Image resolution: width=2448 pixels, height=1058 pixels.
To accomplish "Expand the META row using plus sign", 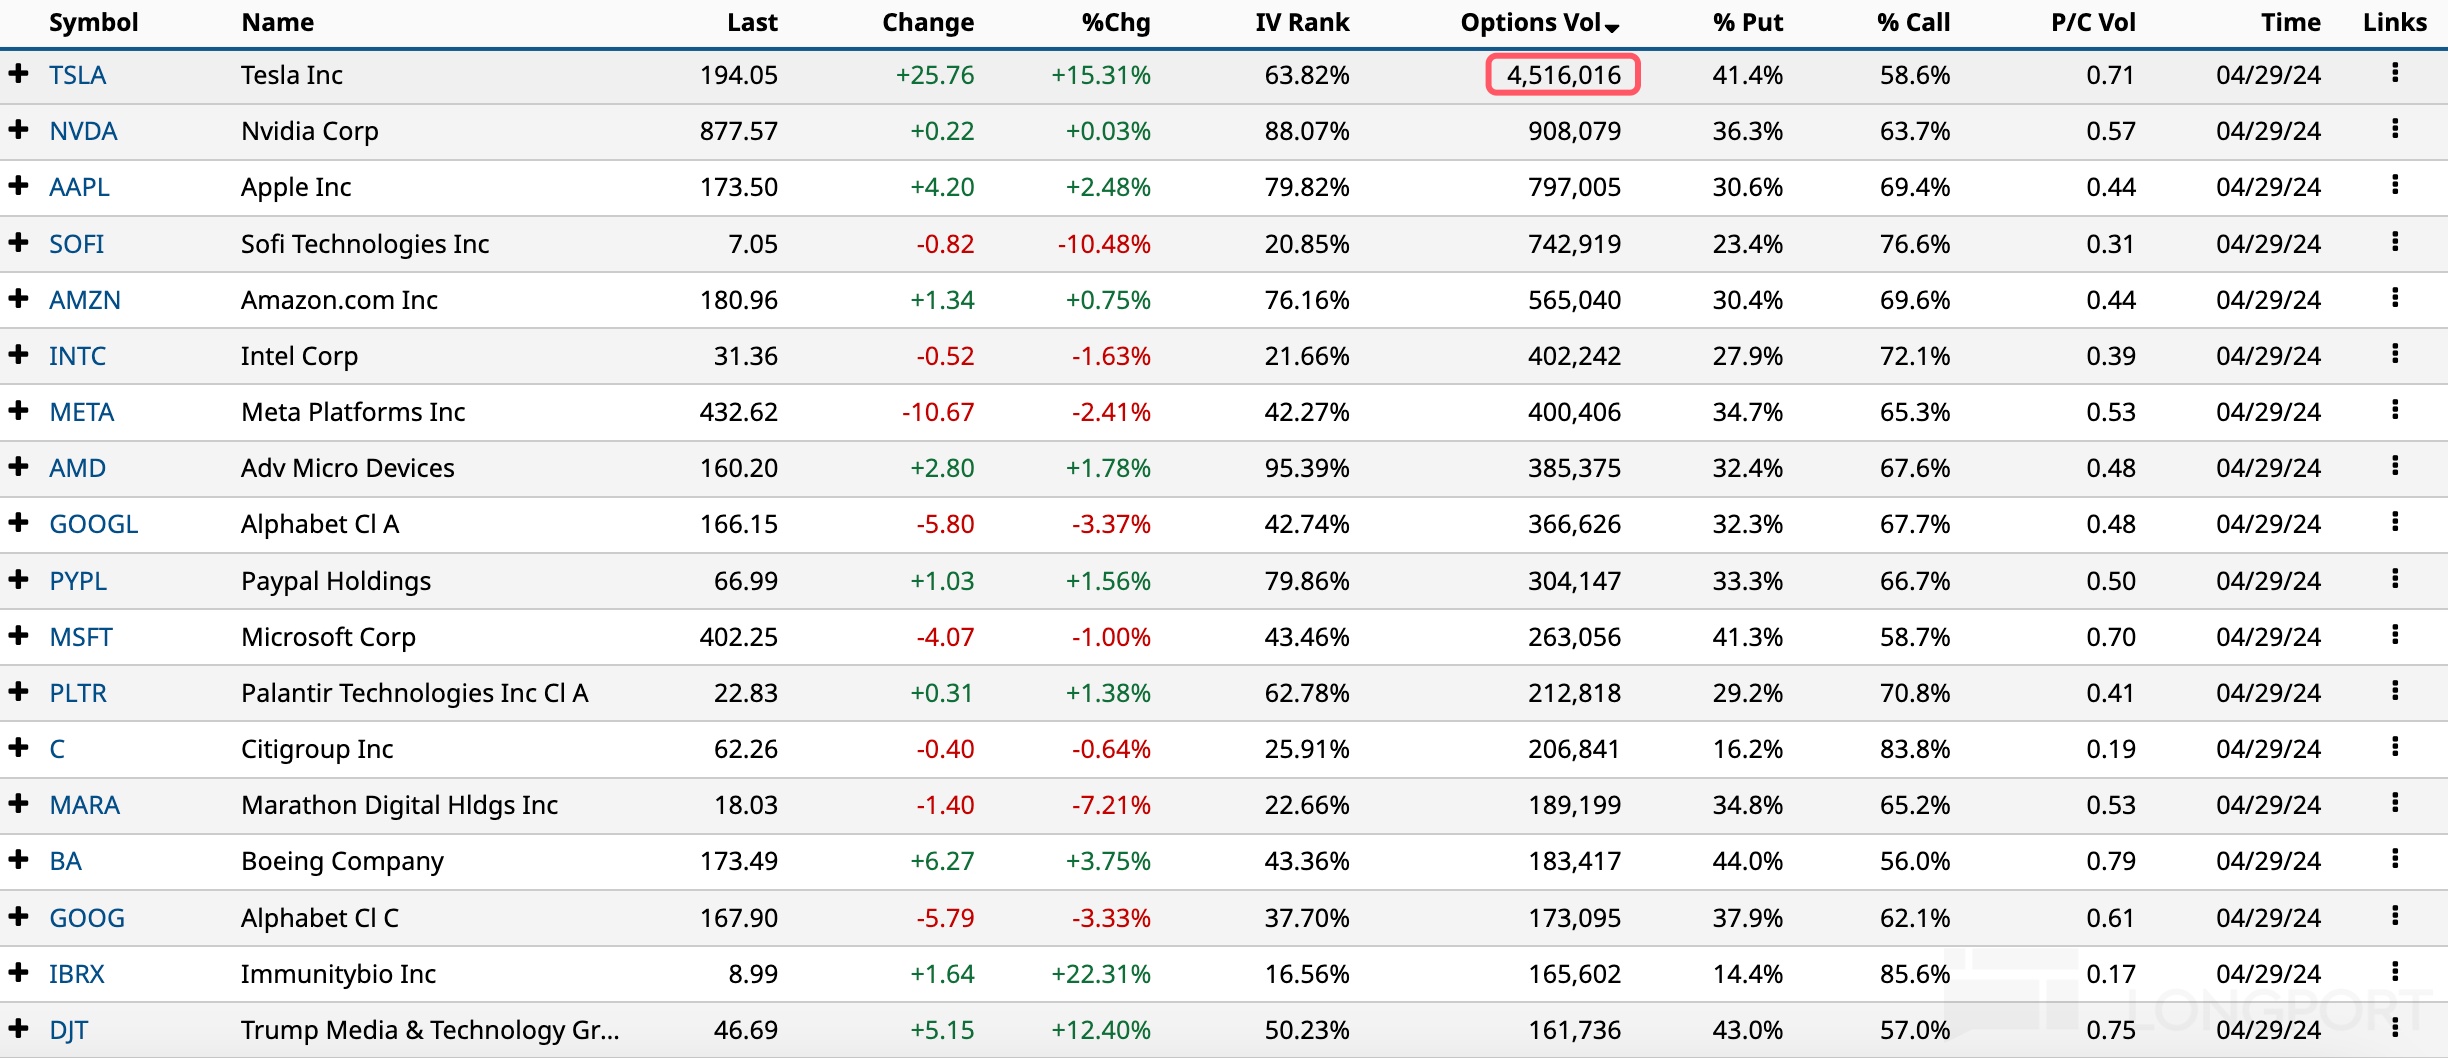I will 18,411.
